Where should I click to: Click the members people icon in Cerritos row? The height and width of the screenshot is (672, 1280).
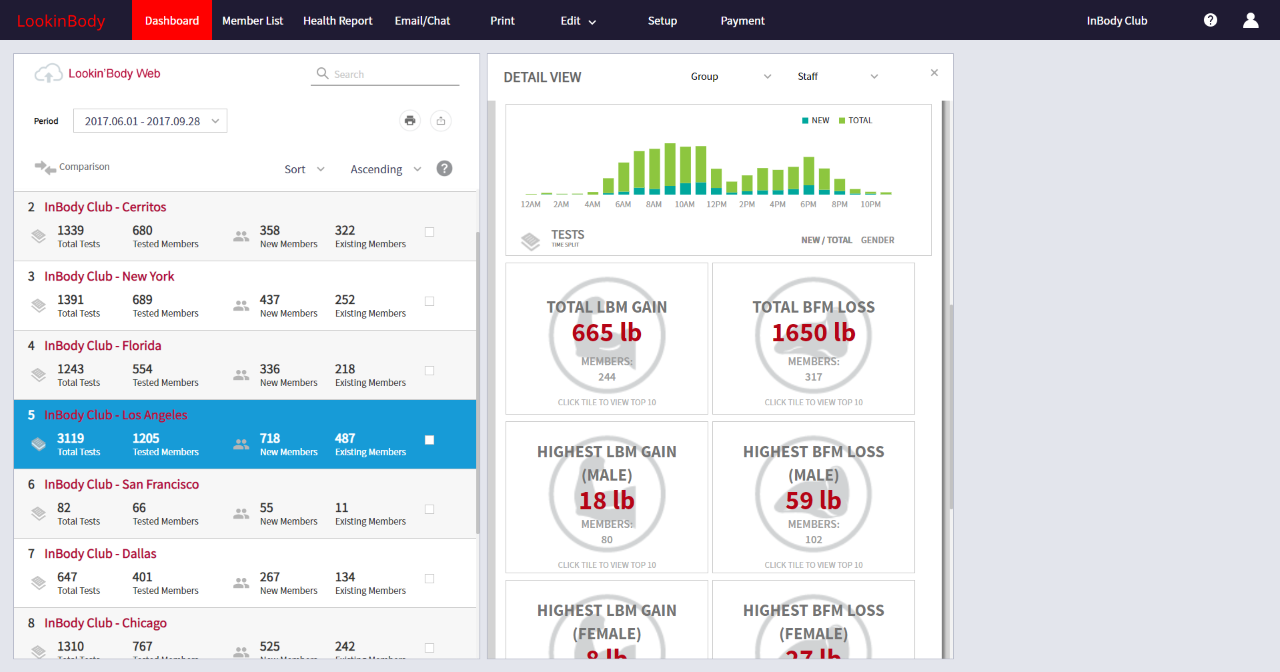coord(241,236)
